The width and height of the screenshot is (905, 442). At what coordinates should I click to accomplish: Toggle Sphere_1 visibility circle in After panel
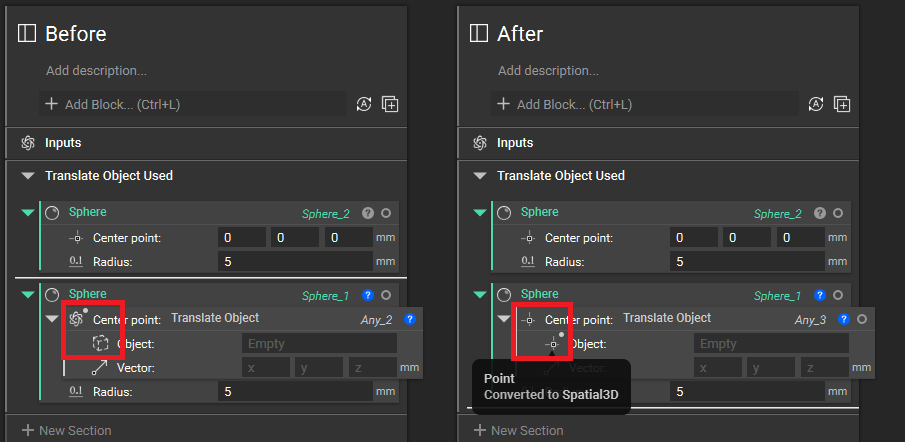pyautogui.click(x=838, y=295)
